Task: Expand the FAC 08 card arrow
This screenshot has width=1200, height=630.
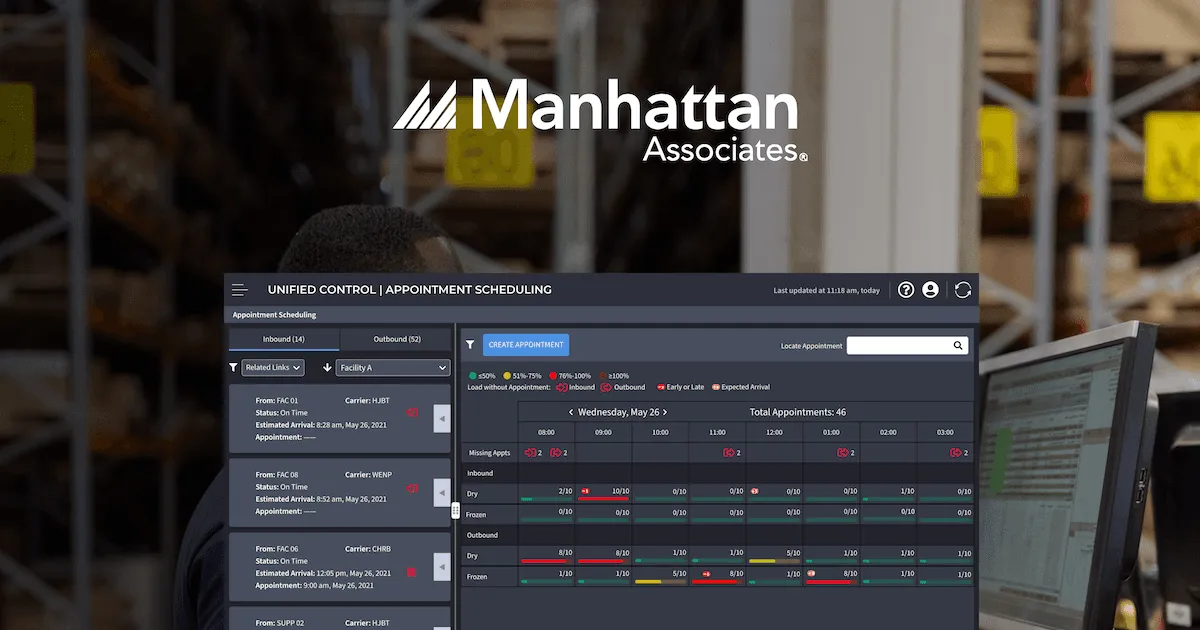Action: 442,493
